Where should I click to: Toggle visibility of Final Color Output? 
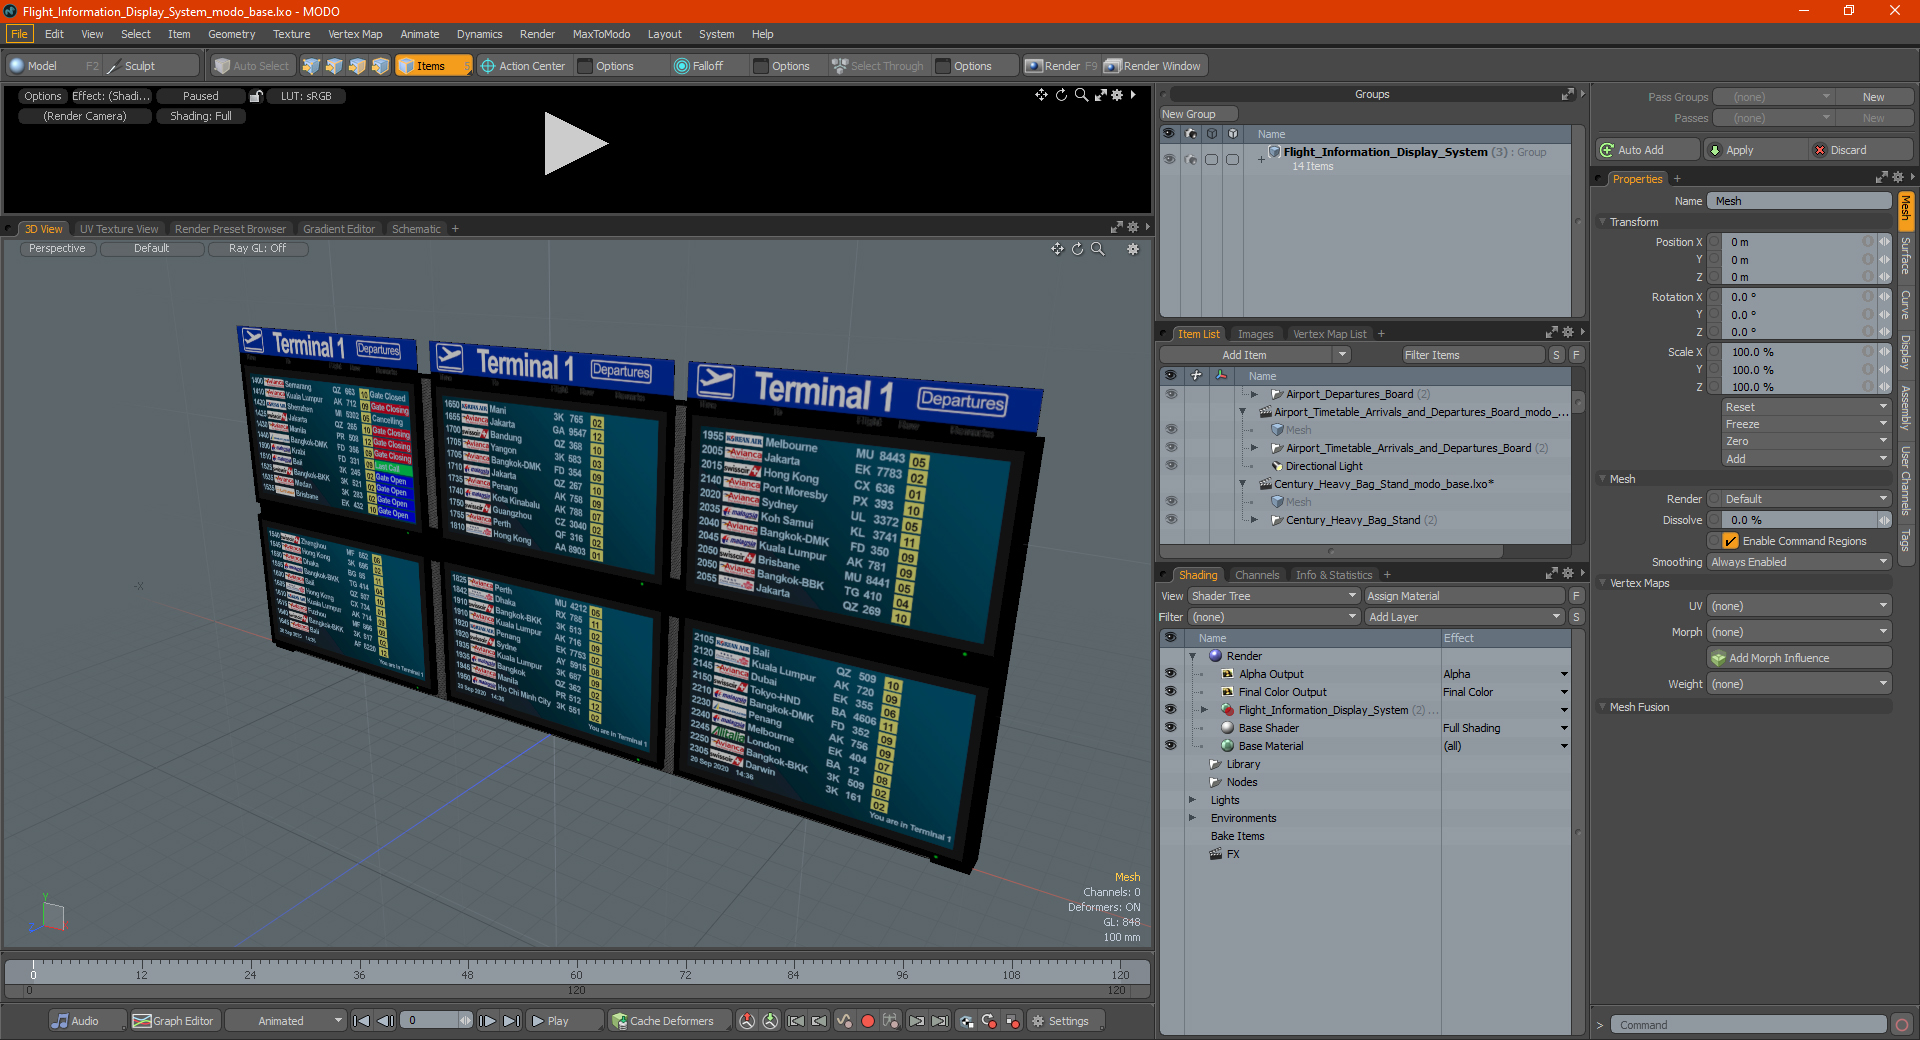coord(1170,692)
